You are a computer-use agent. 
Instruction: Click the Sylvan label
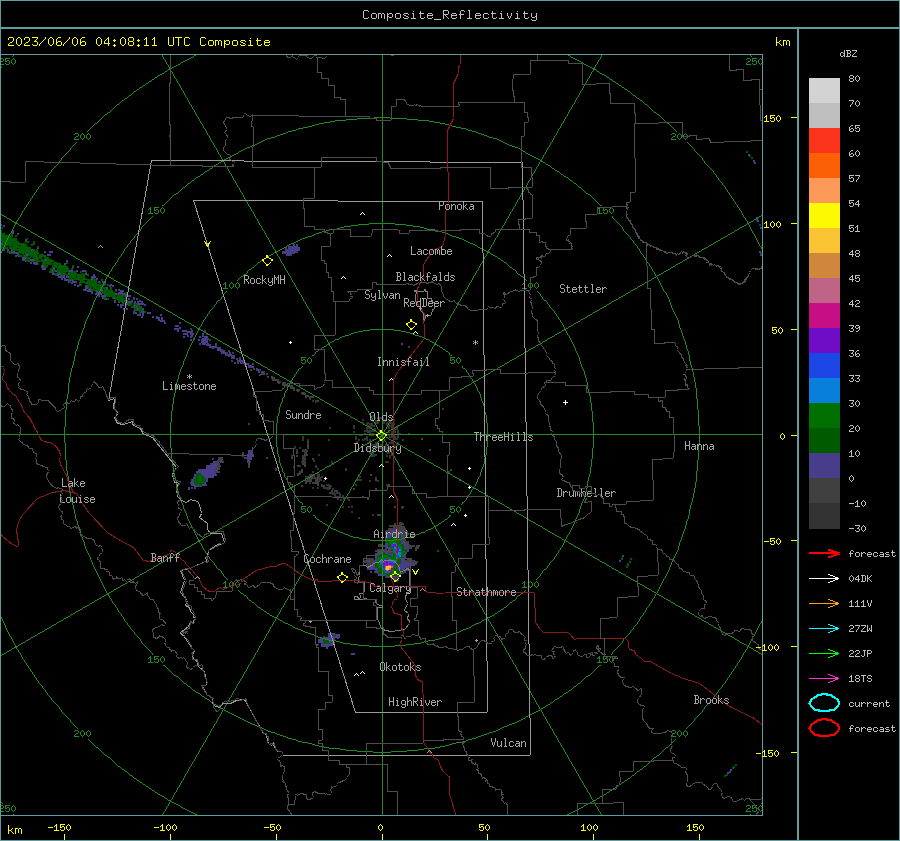click(x=382, y=295)
